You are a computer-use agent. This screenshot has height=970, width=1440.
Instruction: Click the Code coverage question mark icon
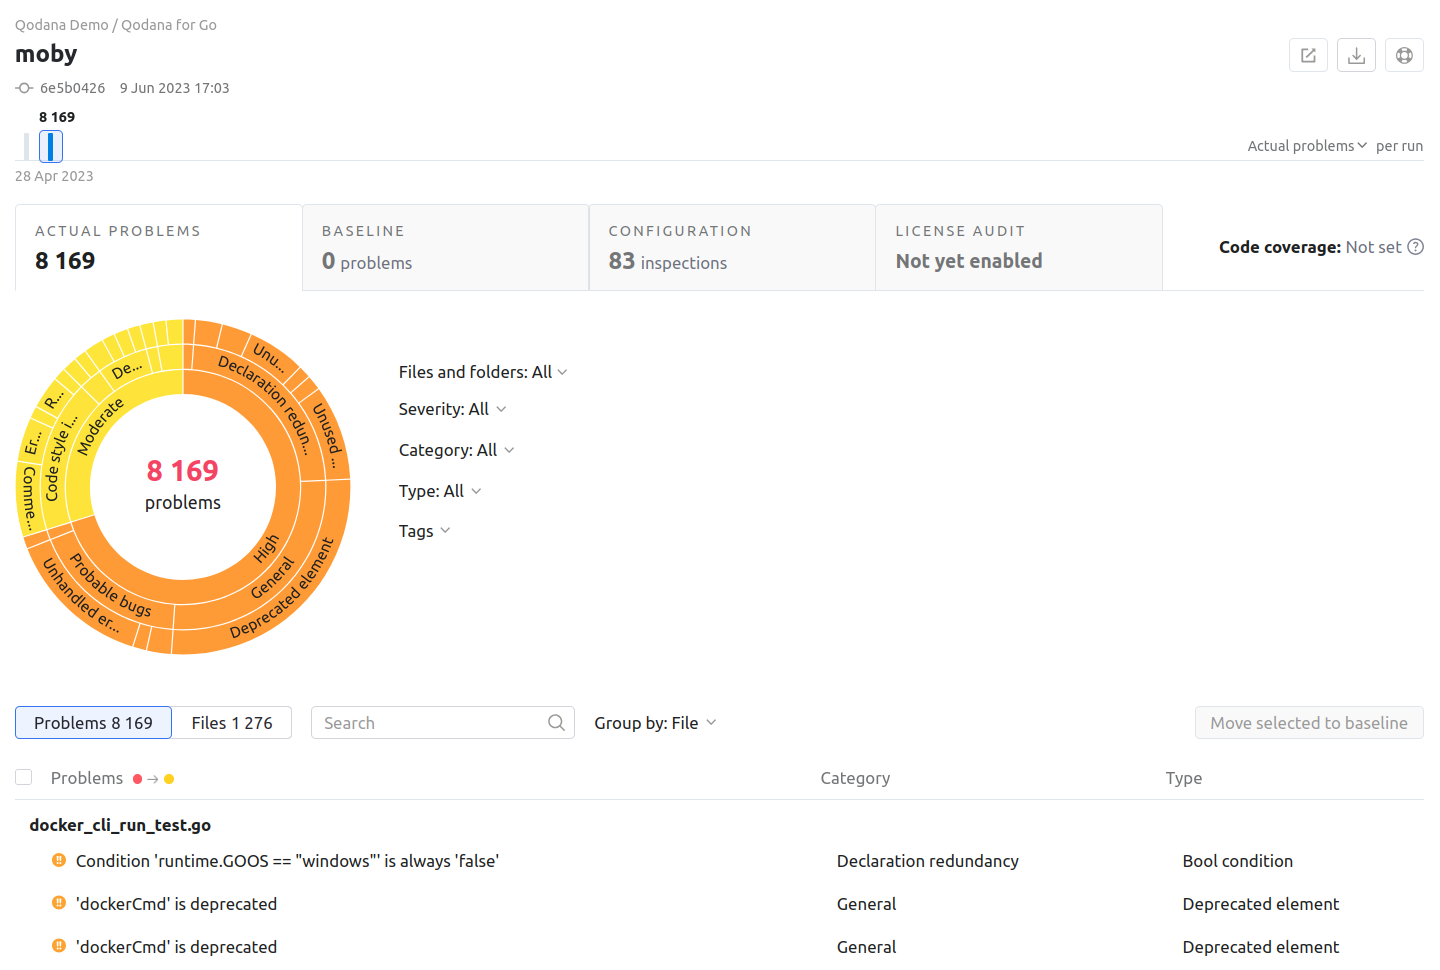tap(1415, 247)
